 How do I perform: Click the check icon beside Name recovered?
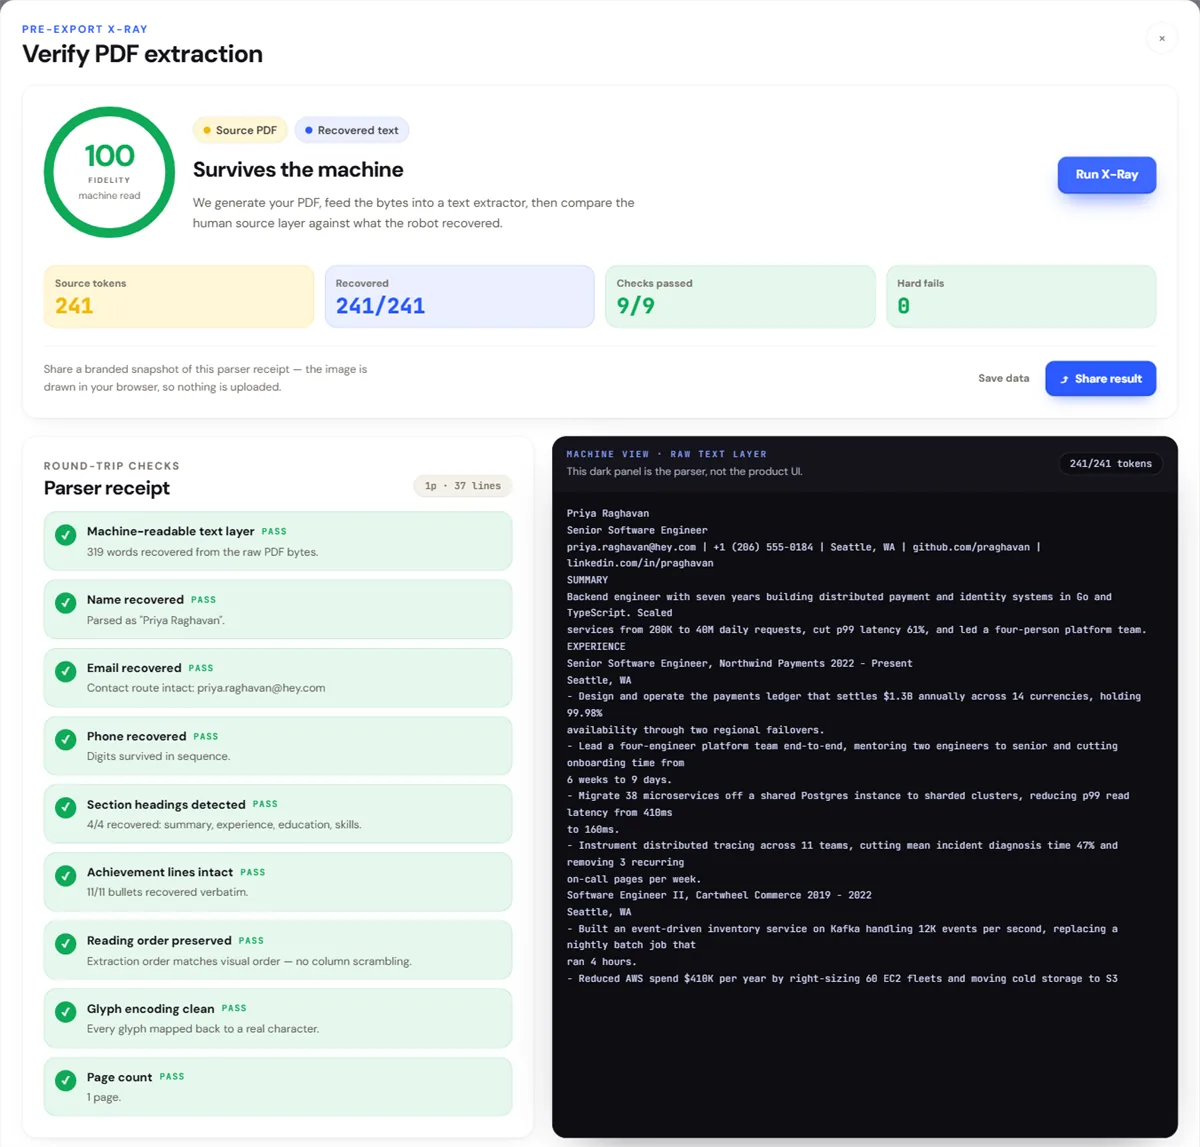tap(66, 603)
